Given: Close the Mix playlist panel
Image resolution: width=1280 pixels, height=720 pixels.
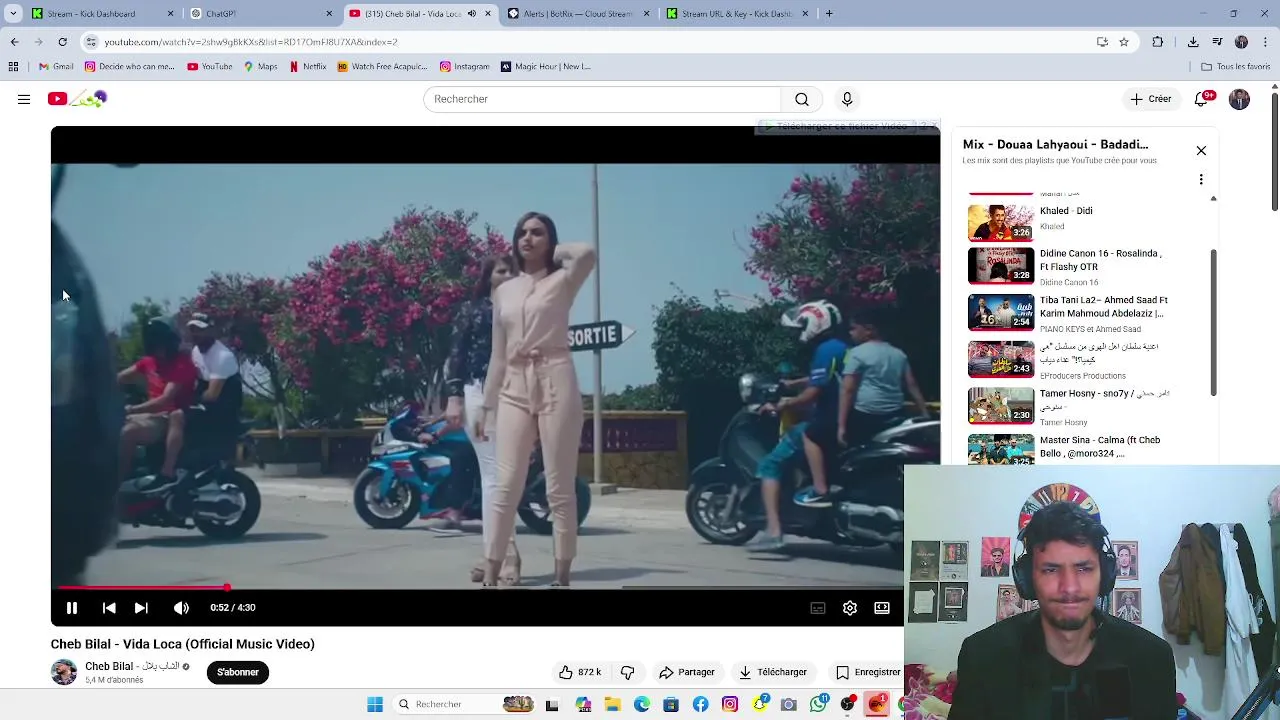Looking at the screenshot, I should pyautogui.click(x=1201, y=150).
